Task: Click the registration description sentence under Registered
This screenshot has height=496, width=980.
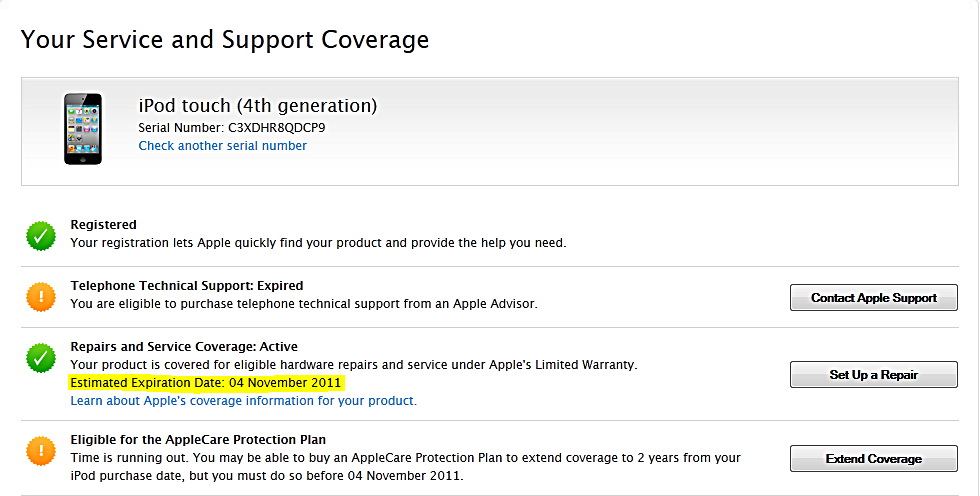Action: coord(318,243)
